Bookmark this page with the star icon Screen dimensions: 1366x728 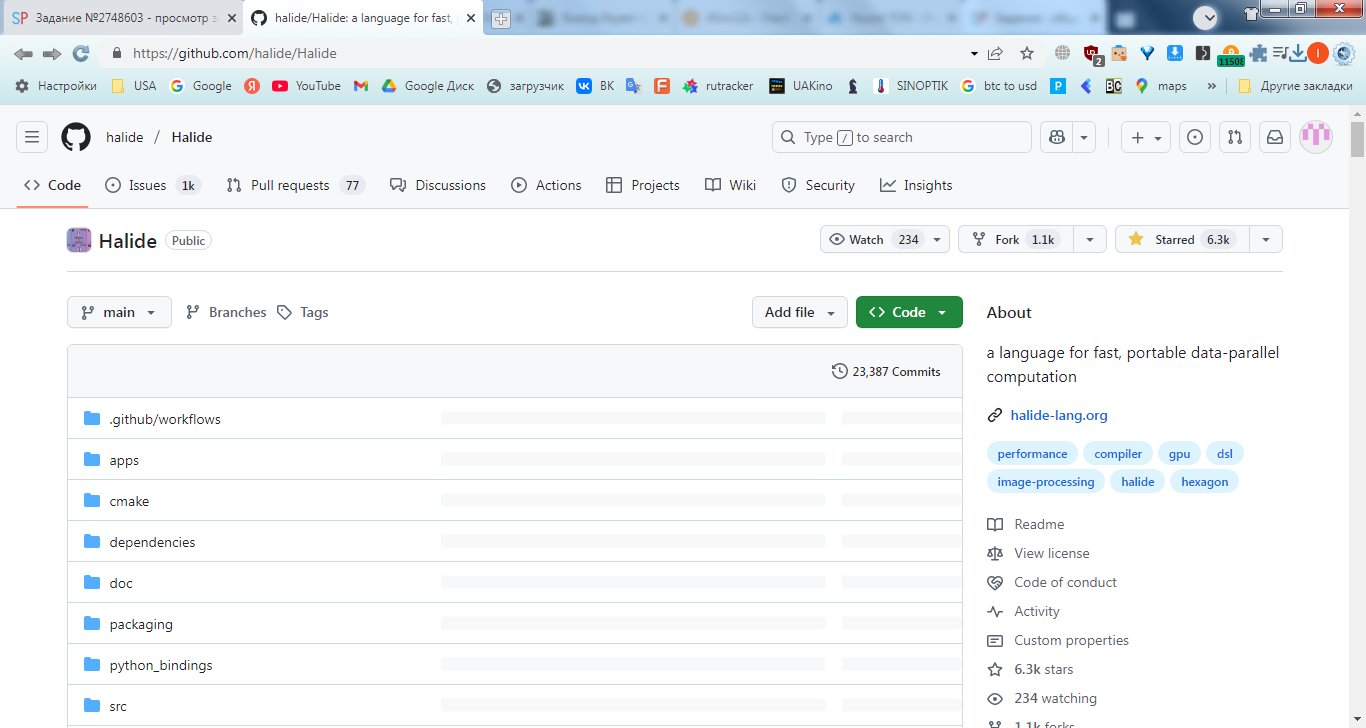tap(1027, 53)
